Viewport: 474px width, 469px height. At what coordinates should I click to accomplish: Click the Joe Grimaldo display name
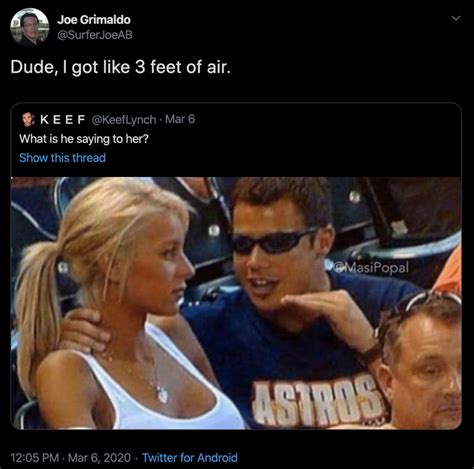click(x=94, y=20)
